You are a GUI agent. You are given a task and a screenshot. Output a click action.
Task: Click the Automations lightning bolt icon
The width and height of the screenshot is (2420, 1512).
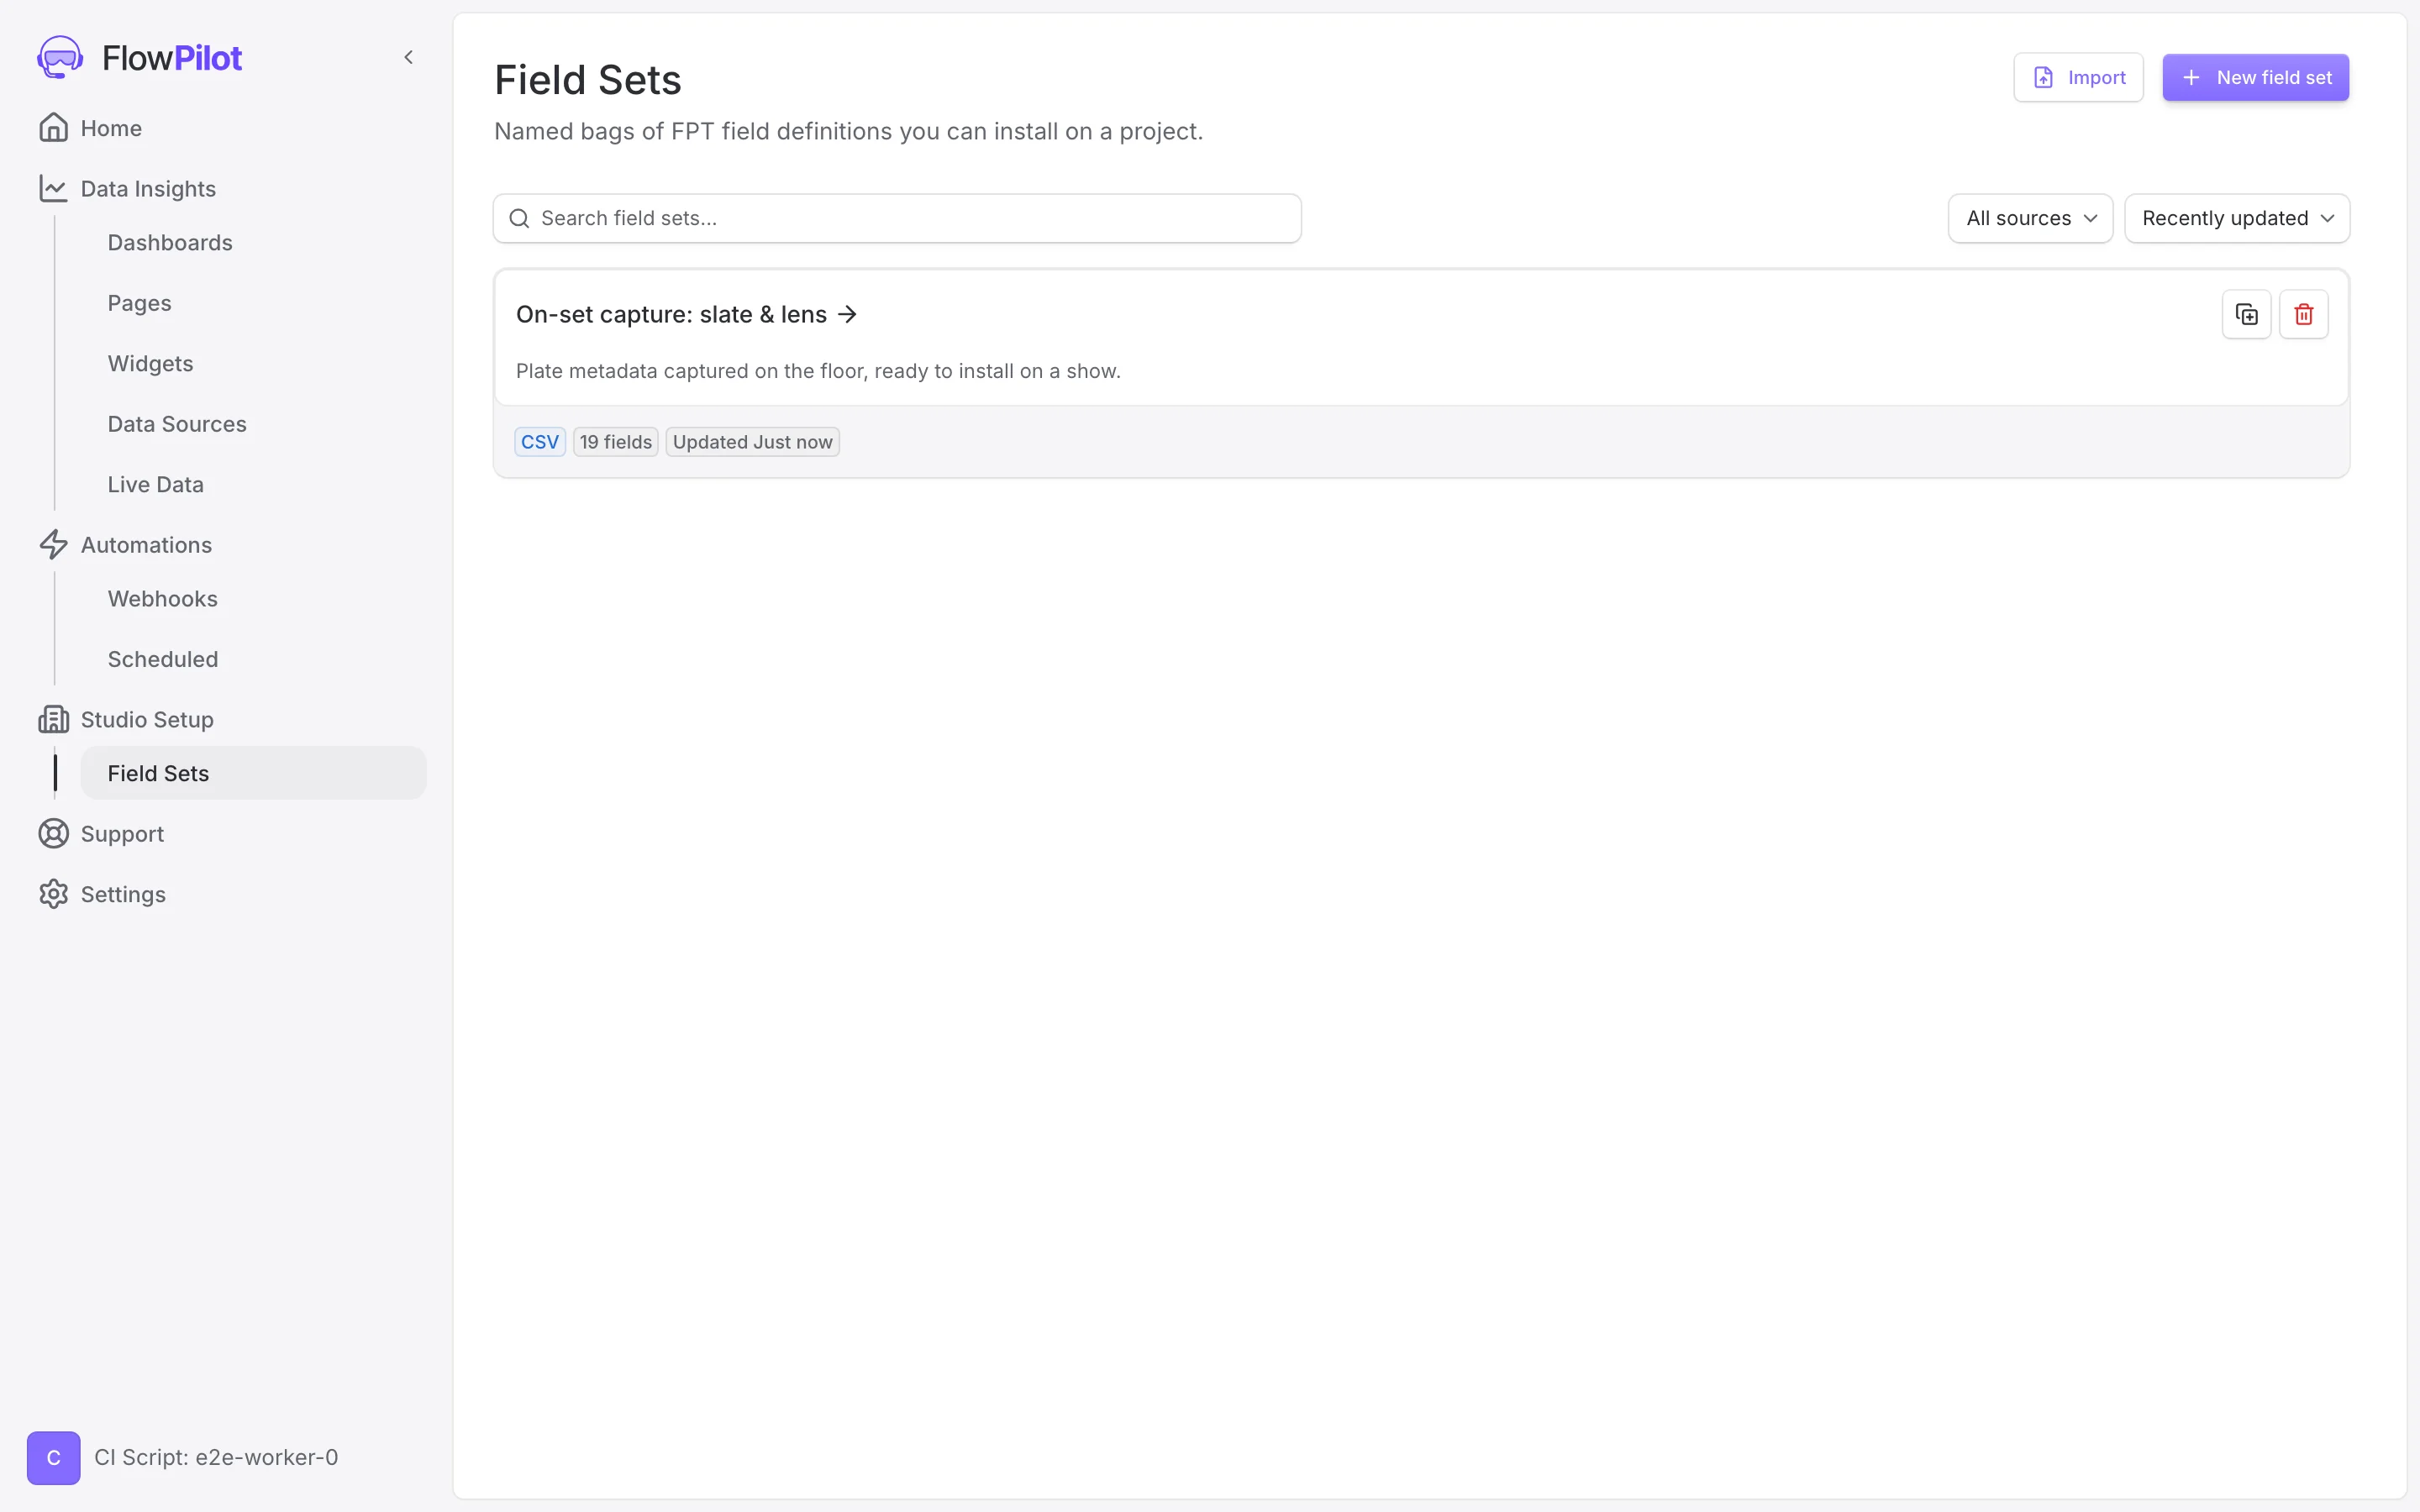[x=53, y=545]
